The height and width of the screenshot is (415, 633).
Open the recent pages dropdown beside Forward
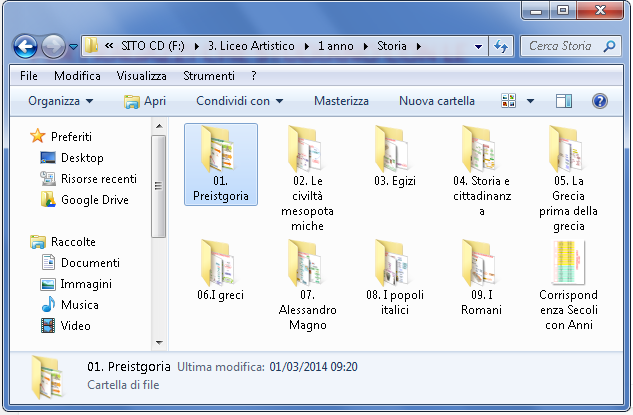click(x=73, y=47)
